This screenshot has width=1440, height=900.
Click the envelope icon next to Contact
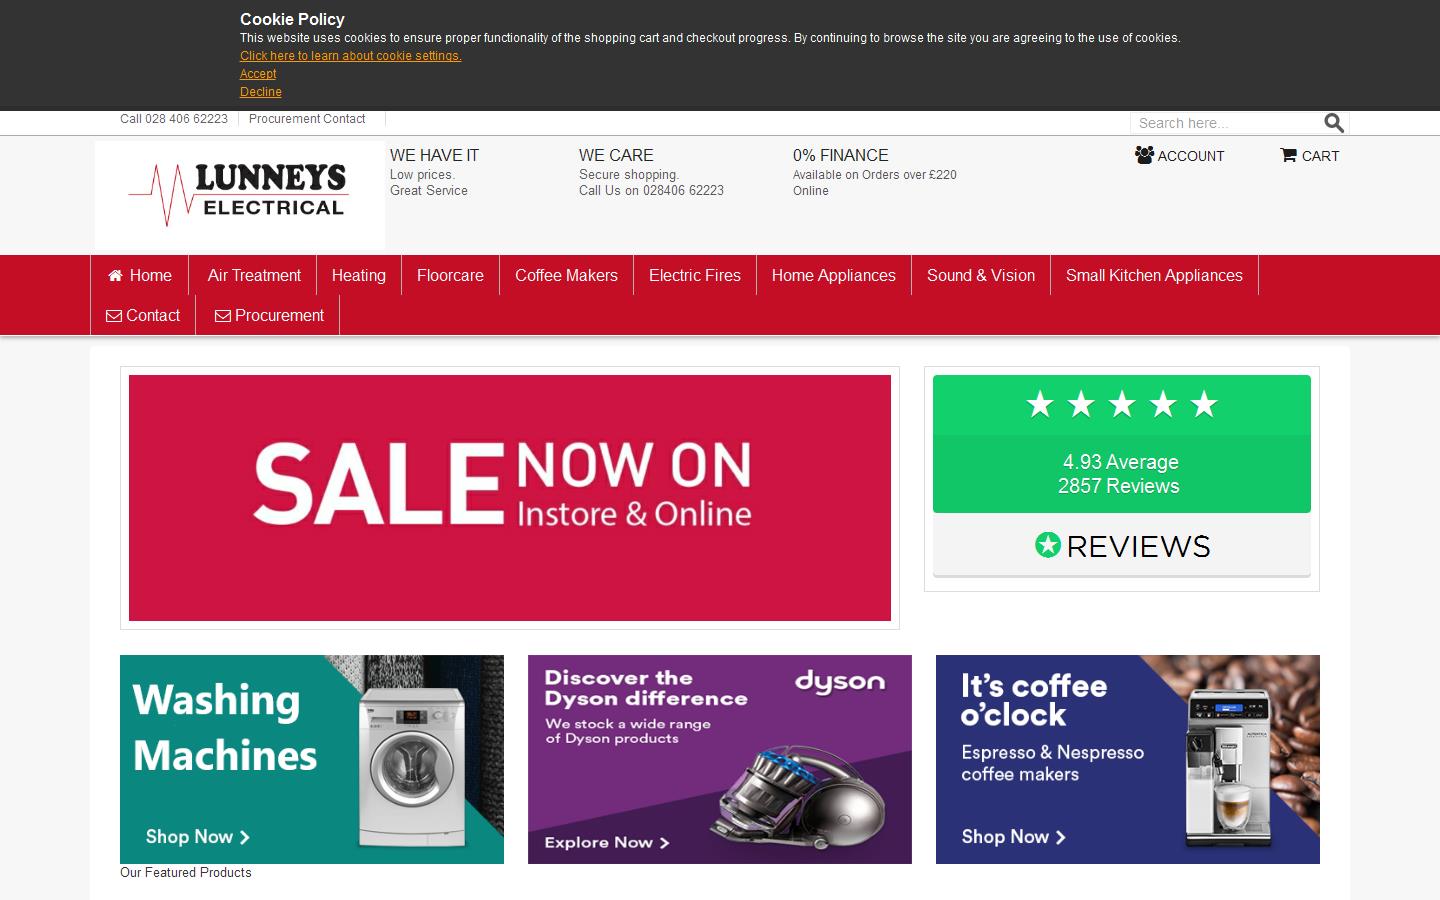[113, 315]
